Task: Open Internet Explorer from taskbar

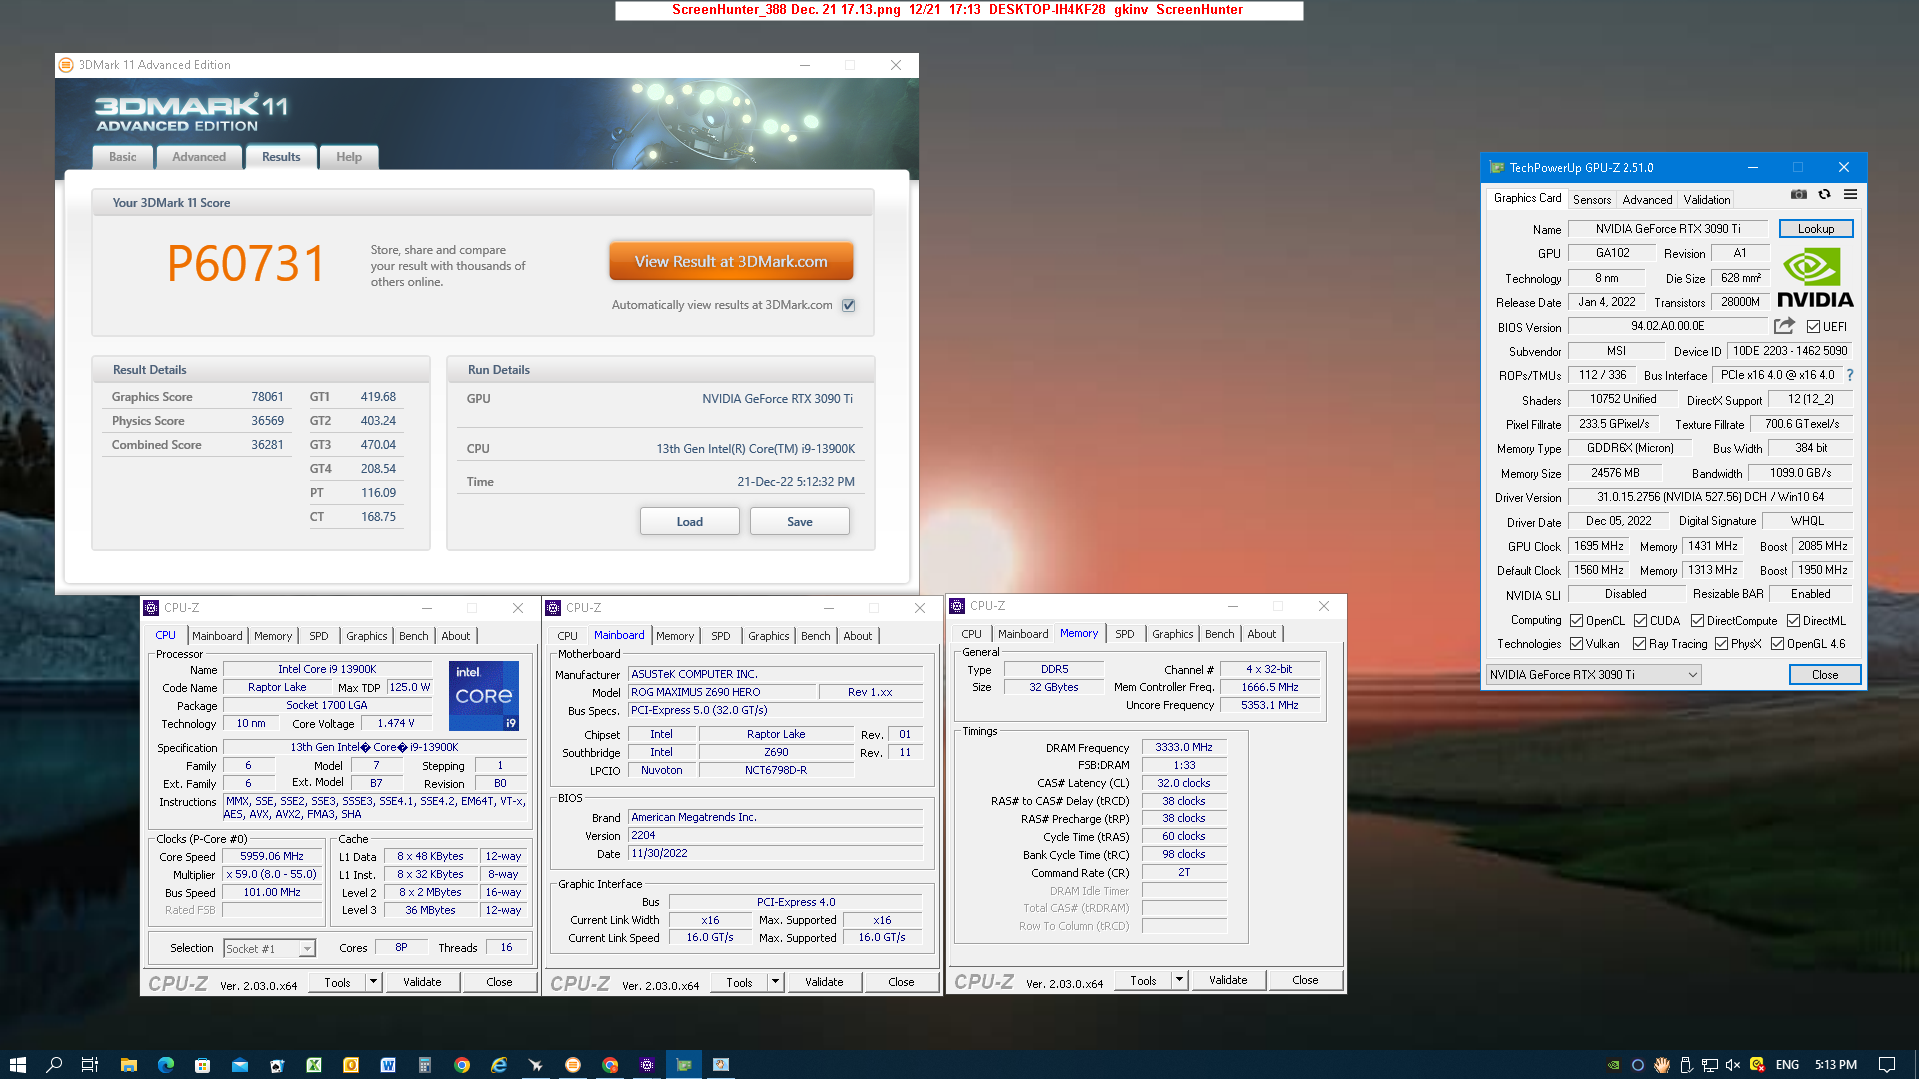Action: (498, 1065)
